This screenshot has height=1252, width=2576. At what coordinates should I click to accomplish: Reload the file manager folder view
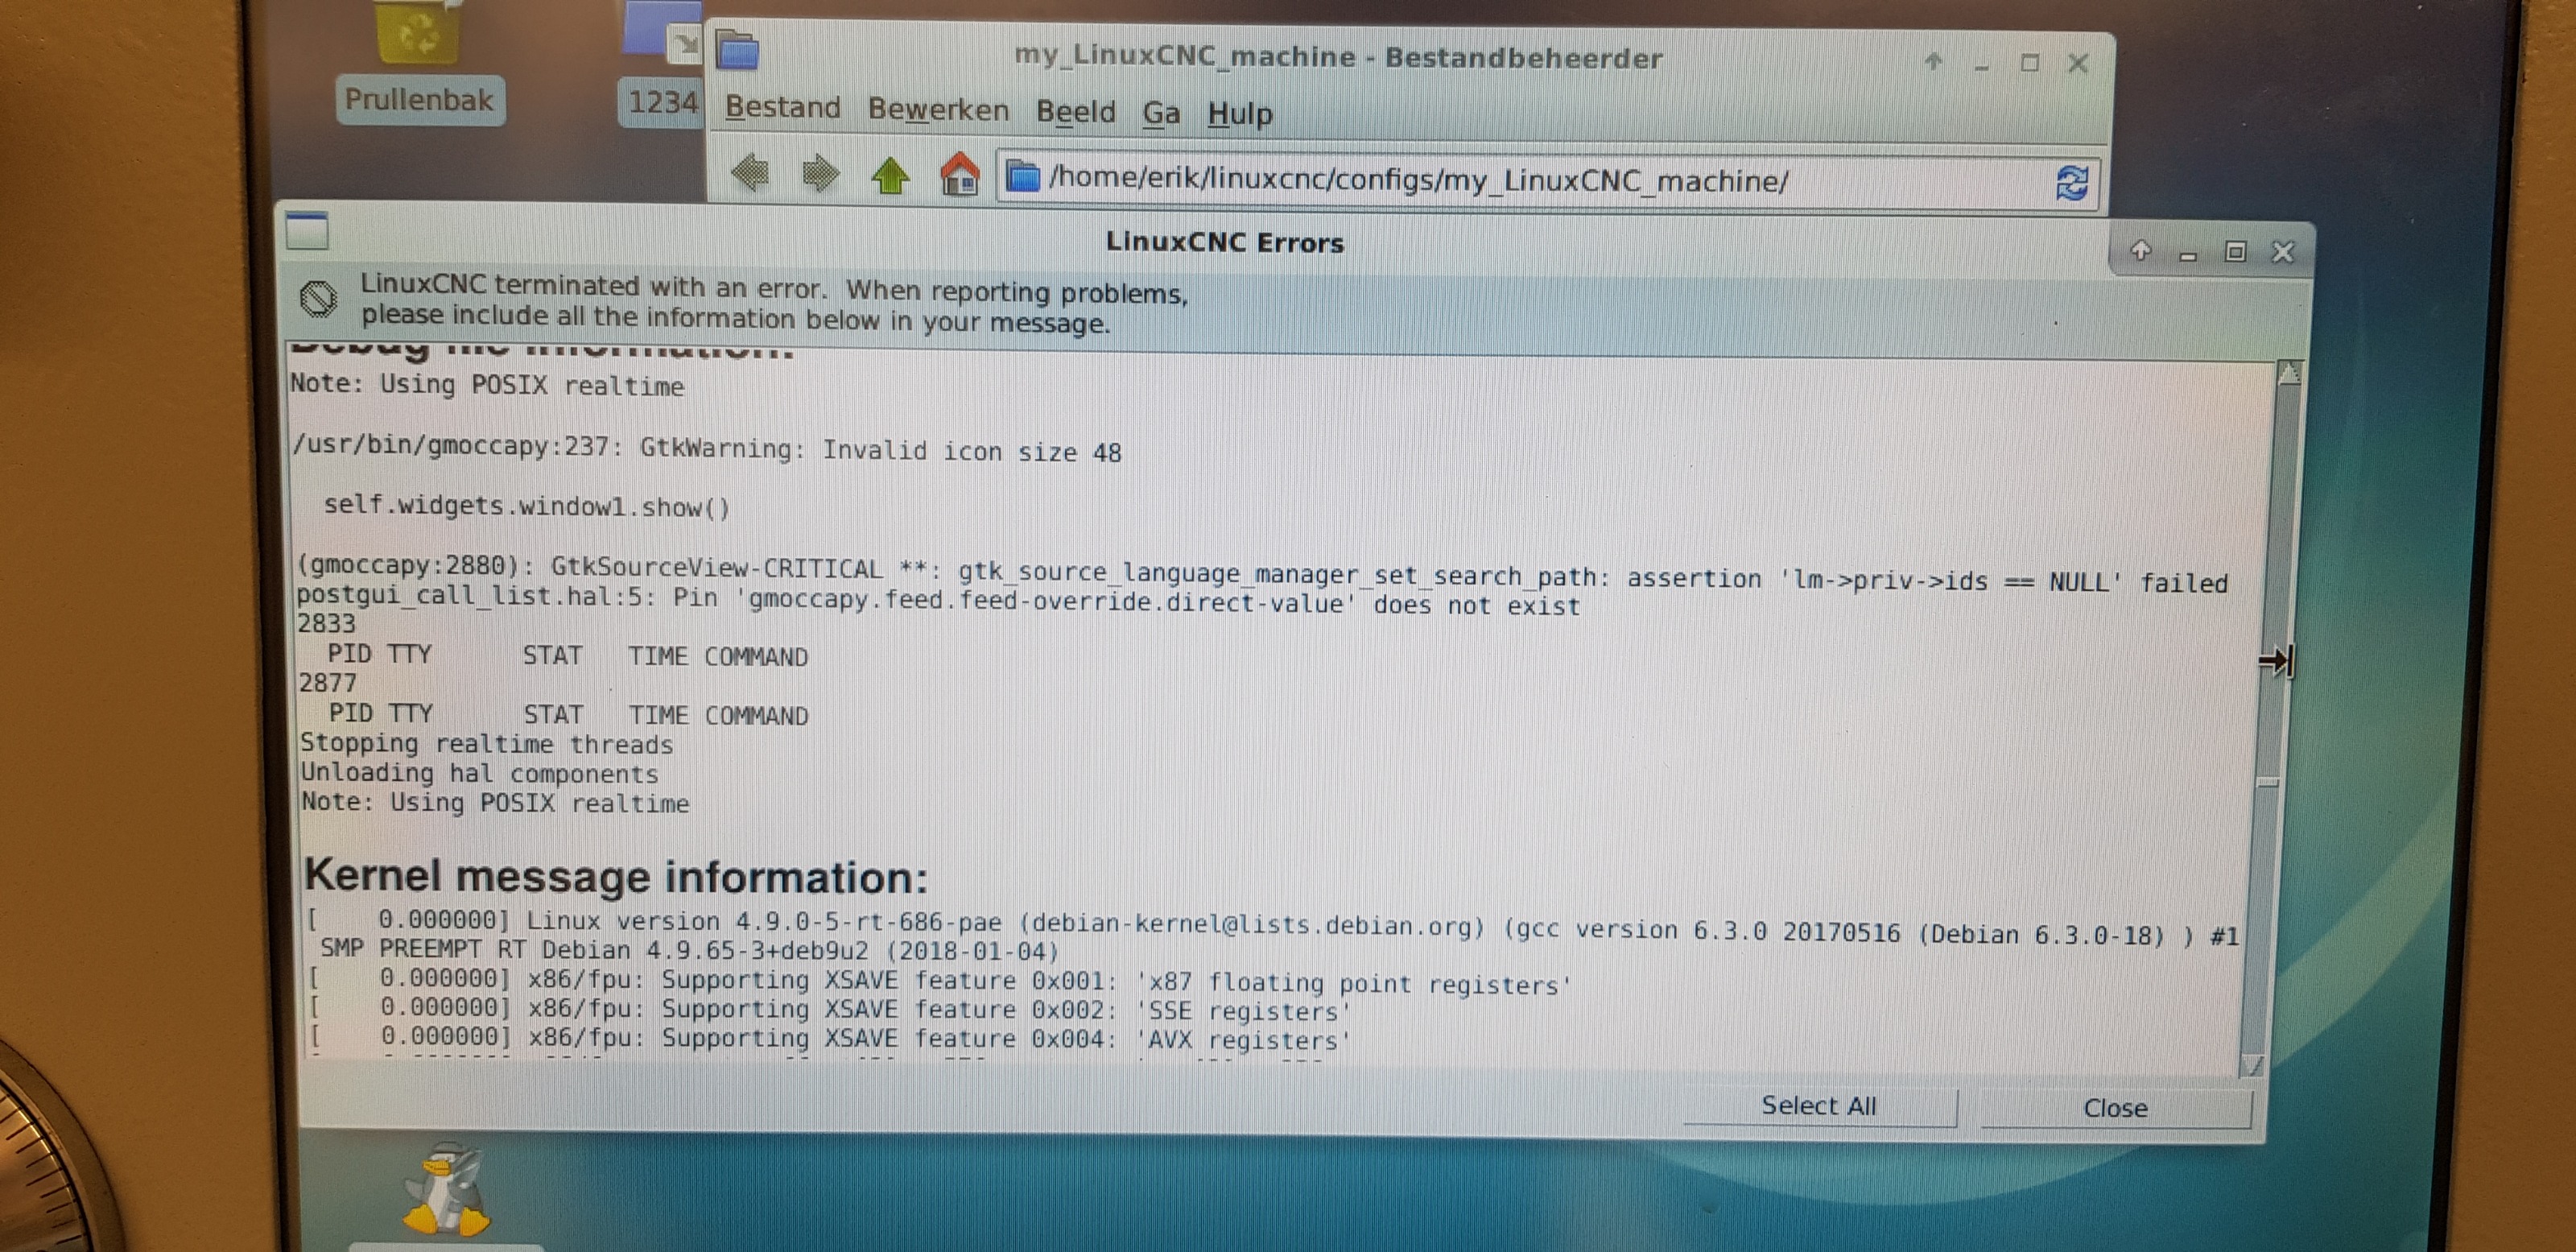(x=2071, y=184)
